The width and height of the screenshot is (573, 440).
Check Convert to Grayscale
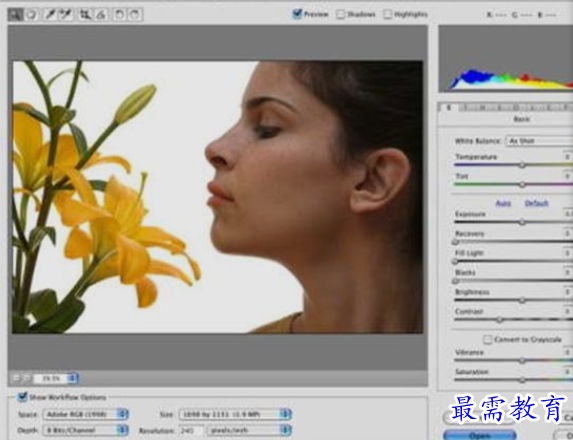point(487,340)
